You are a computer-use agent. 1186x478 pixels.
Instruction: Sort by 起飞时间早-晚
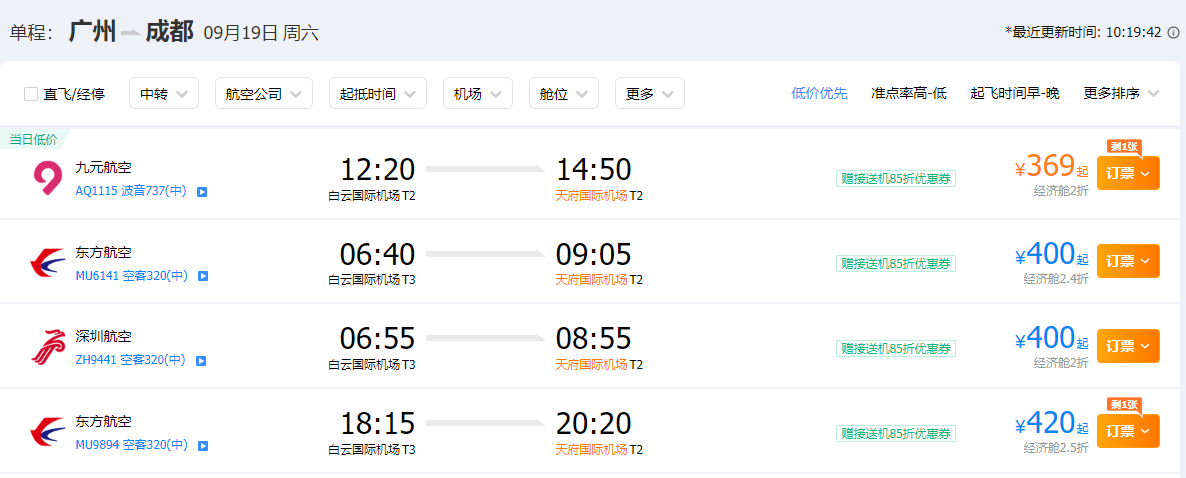click(x=1015, y=94)
